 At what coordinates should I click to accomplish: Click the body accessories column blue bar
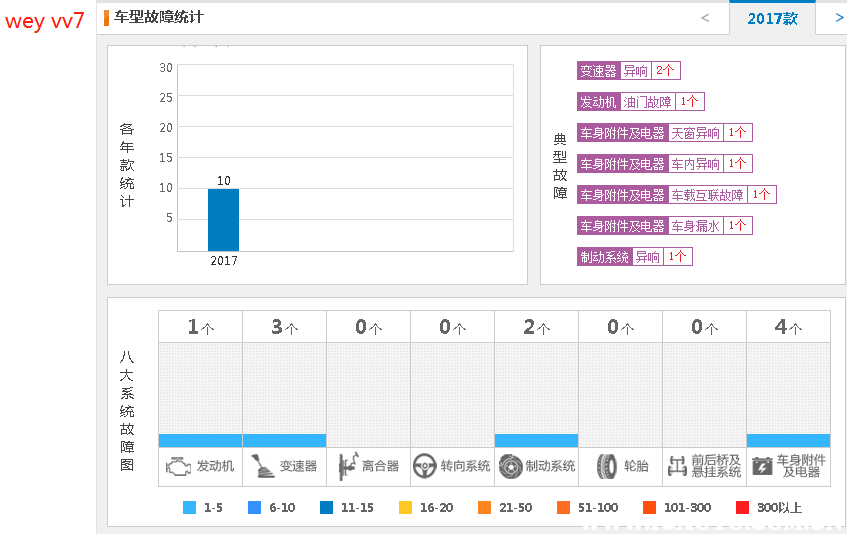788,441
